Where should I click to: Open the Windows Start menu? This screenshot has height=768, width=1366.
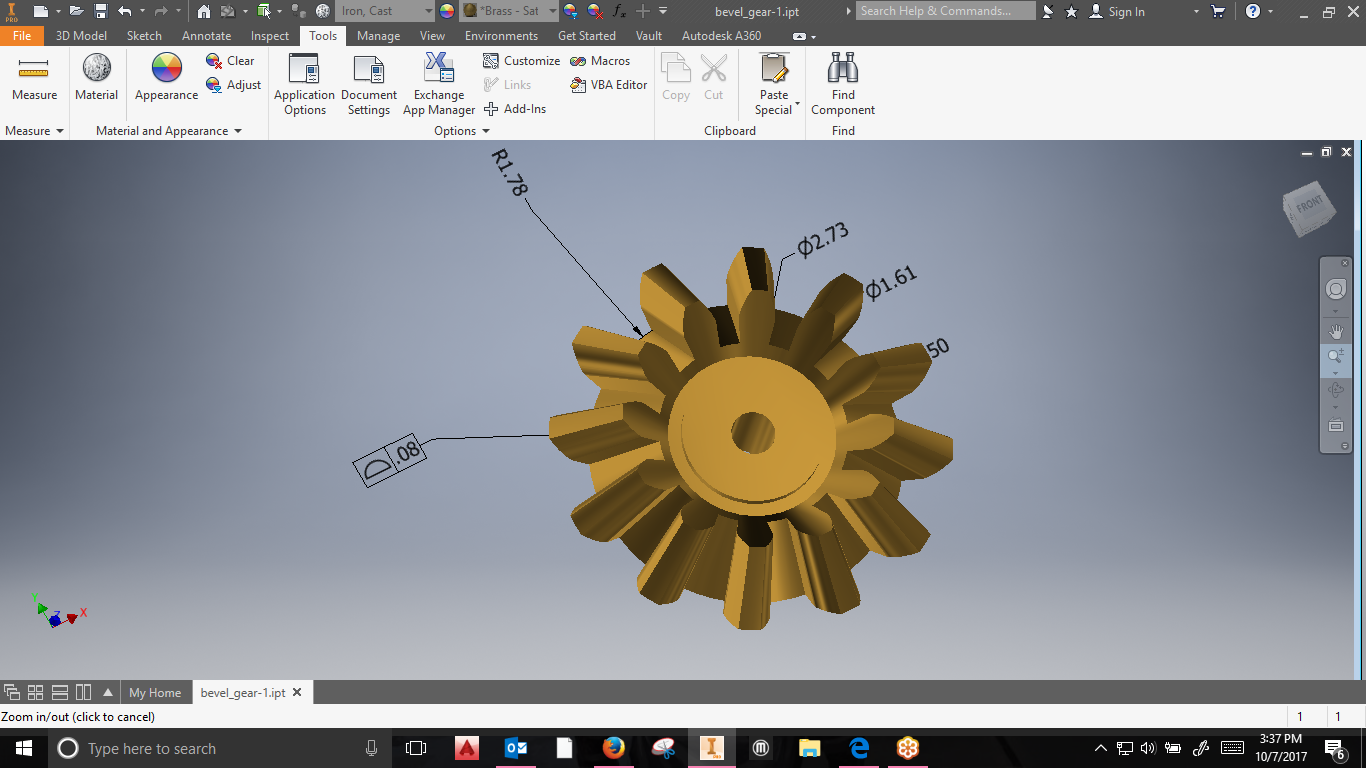tap(23, 748)
